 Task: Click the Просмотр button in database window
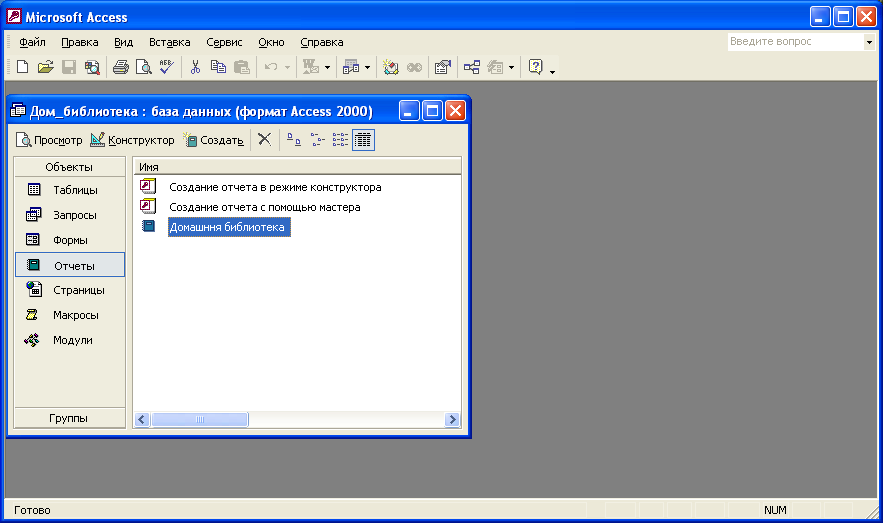pos(49,140)
